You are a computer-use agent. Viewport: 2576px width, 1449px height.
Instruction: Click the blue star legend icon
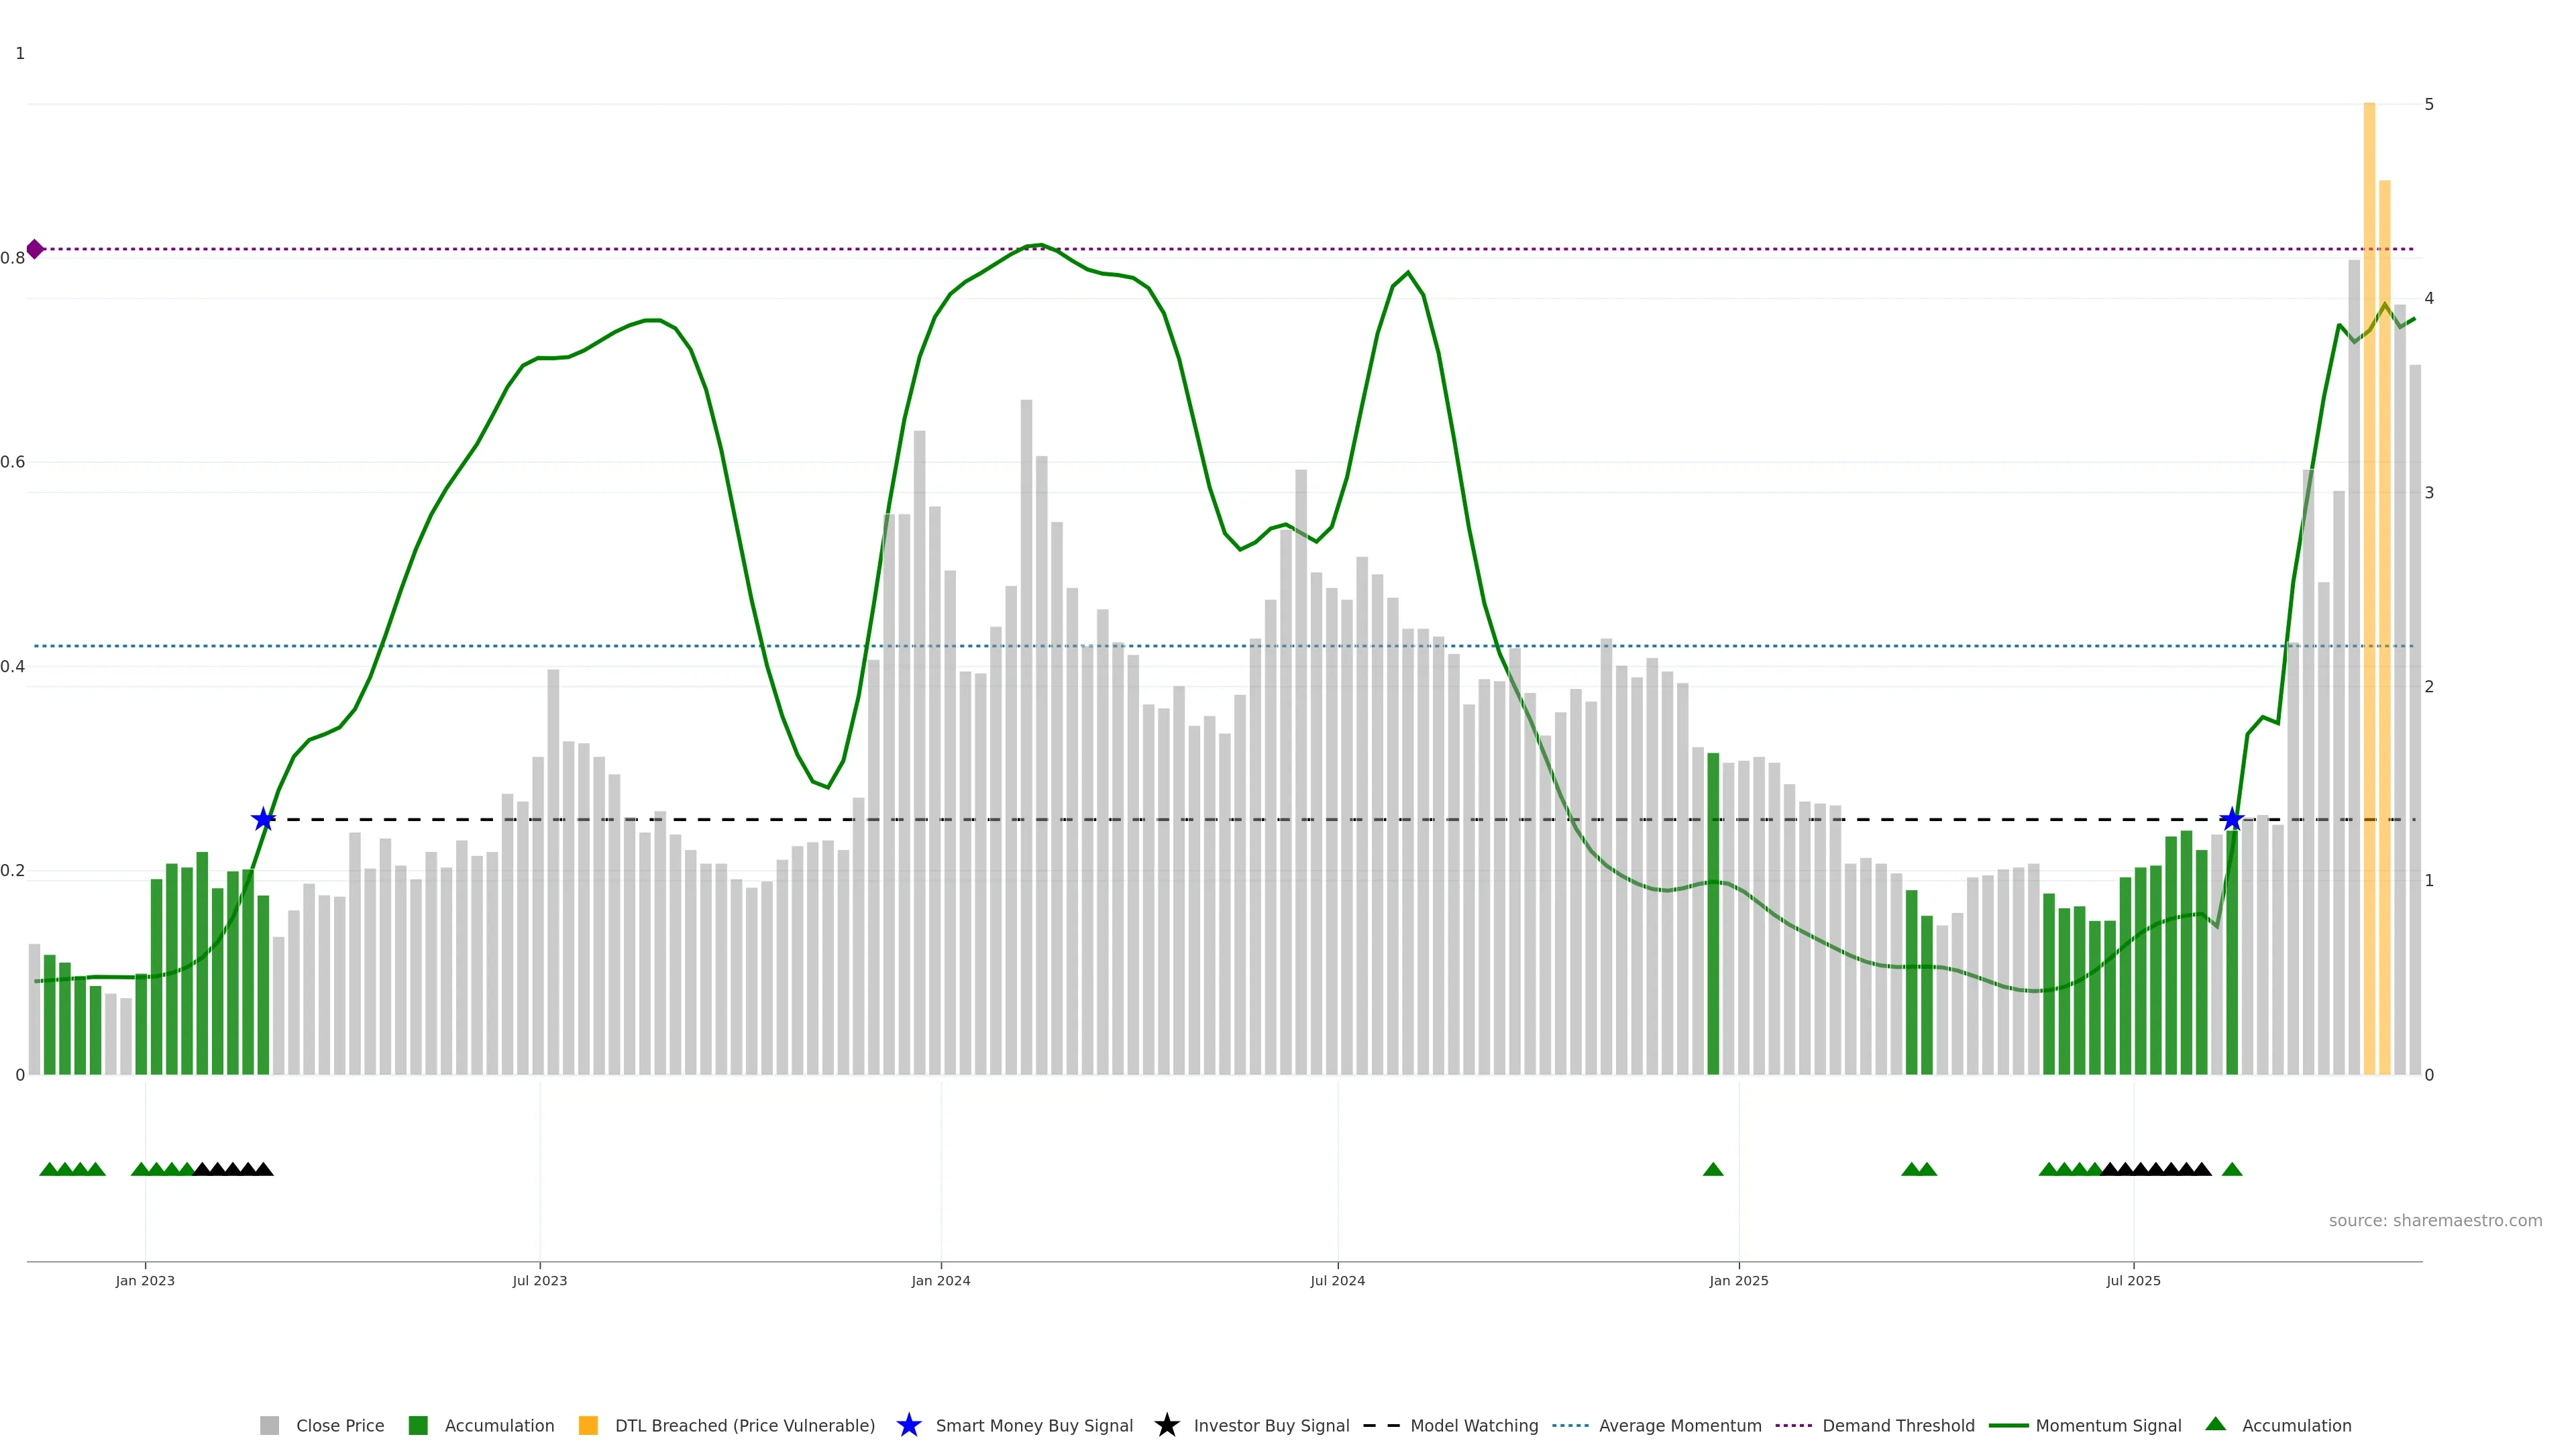tap(908, 1425)
